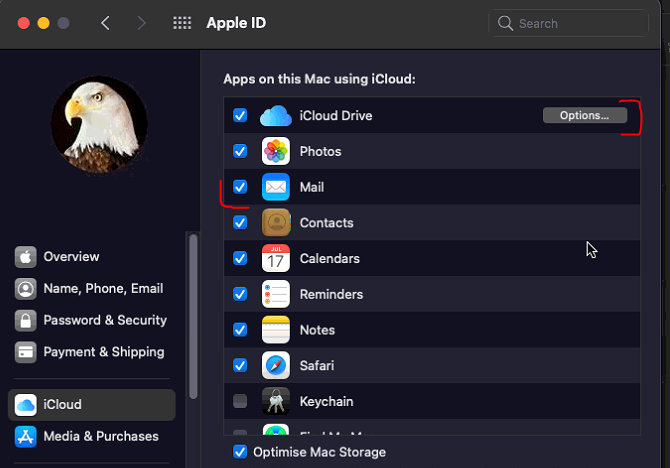This screenshot has width=670, height=468.
Task: Show all preferences grid icon
Action: point(182,23)
